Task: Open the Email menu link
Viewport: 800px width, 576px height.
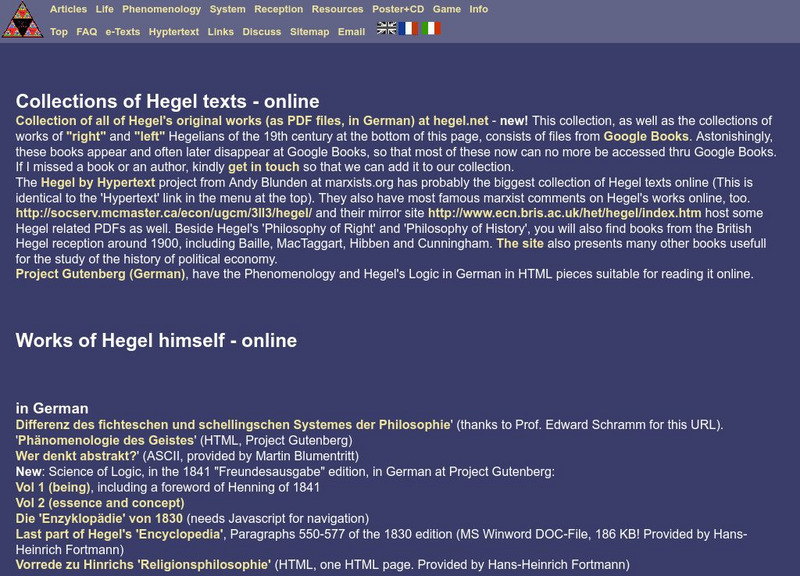Action: coord(352,32)
